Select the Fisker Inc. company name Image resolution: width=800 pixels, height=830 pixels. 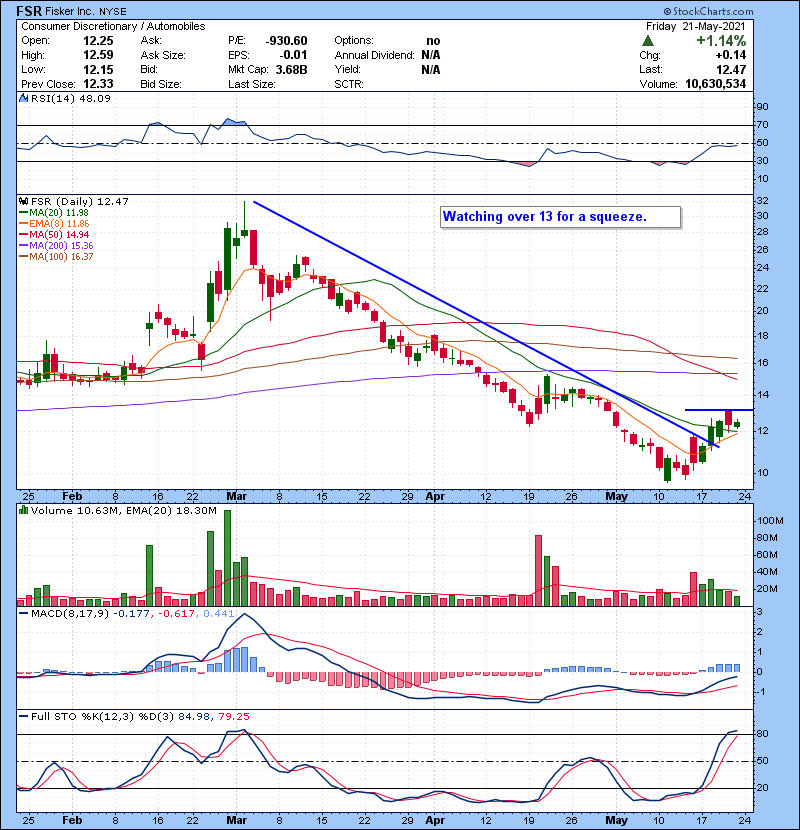point(69,11)
